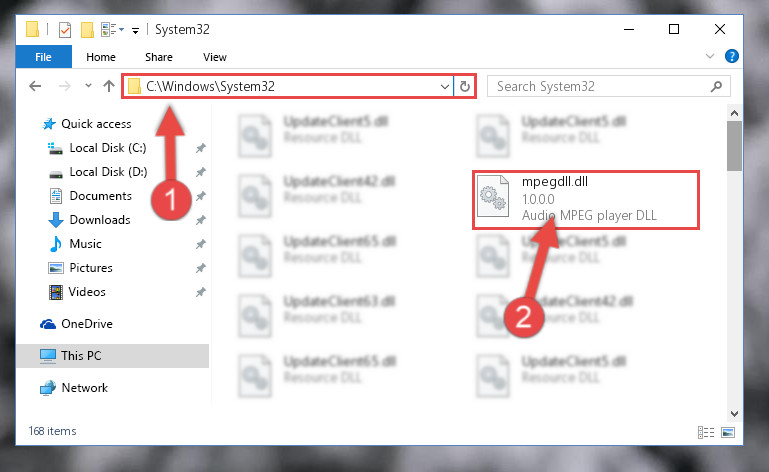Select the mpegdll.dll file
Image resolution: width=769 pixels, height=472 pixels.
coord(586,200)
